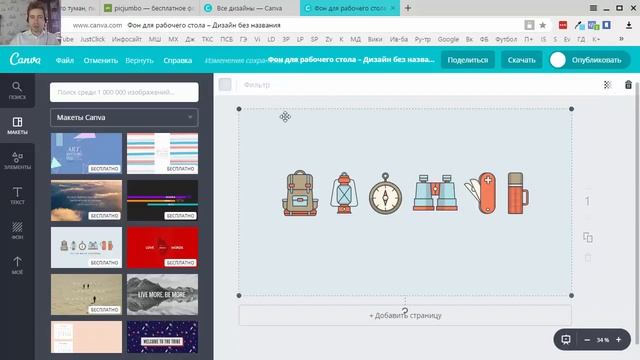Screen dimensions: 640x360
Task: Select the binoculars icon on canvas
Action: [x=435, y=193]
